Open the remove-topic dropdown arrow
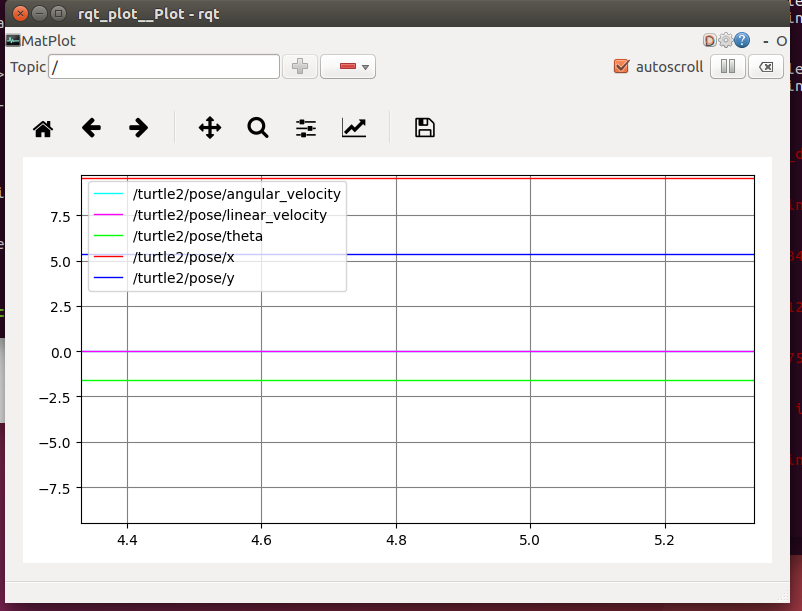The height and width of the screenshot is (611, 802). click(x=364, y=66)
